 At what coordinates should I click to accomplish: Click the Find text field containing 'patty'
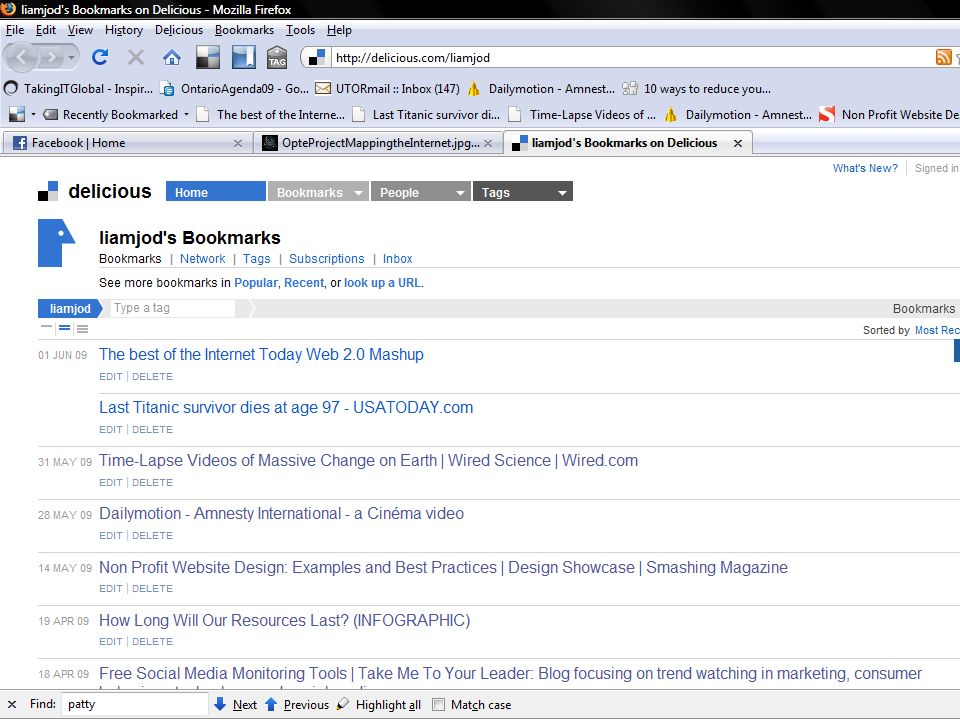pyautogui.click(x=135, y=705)
